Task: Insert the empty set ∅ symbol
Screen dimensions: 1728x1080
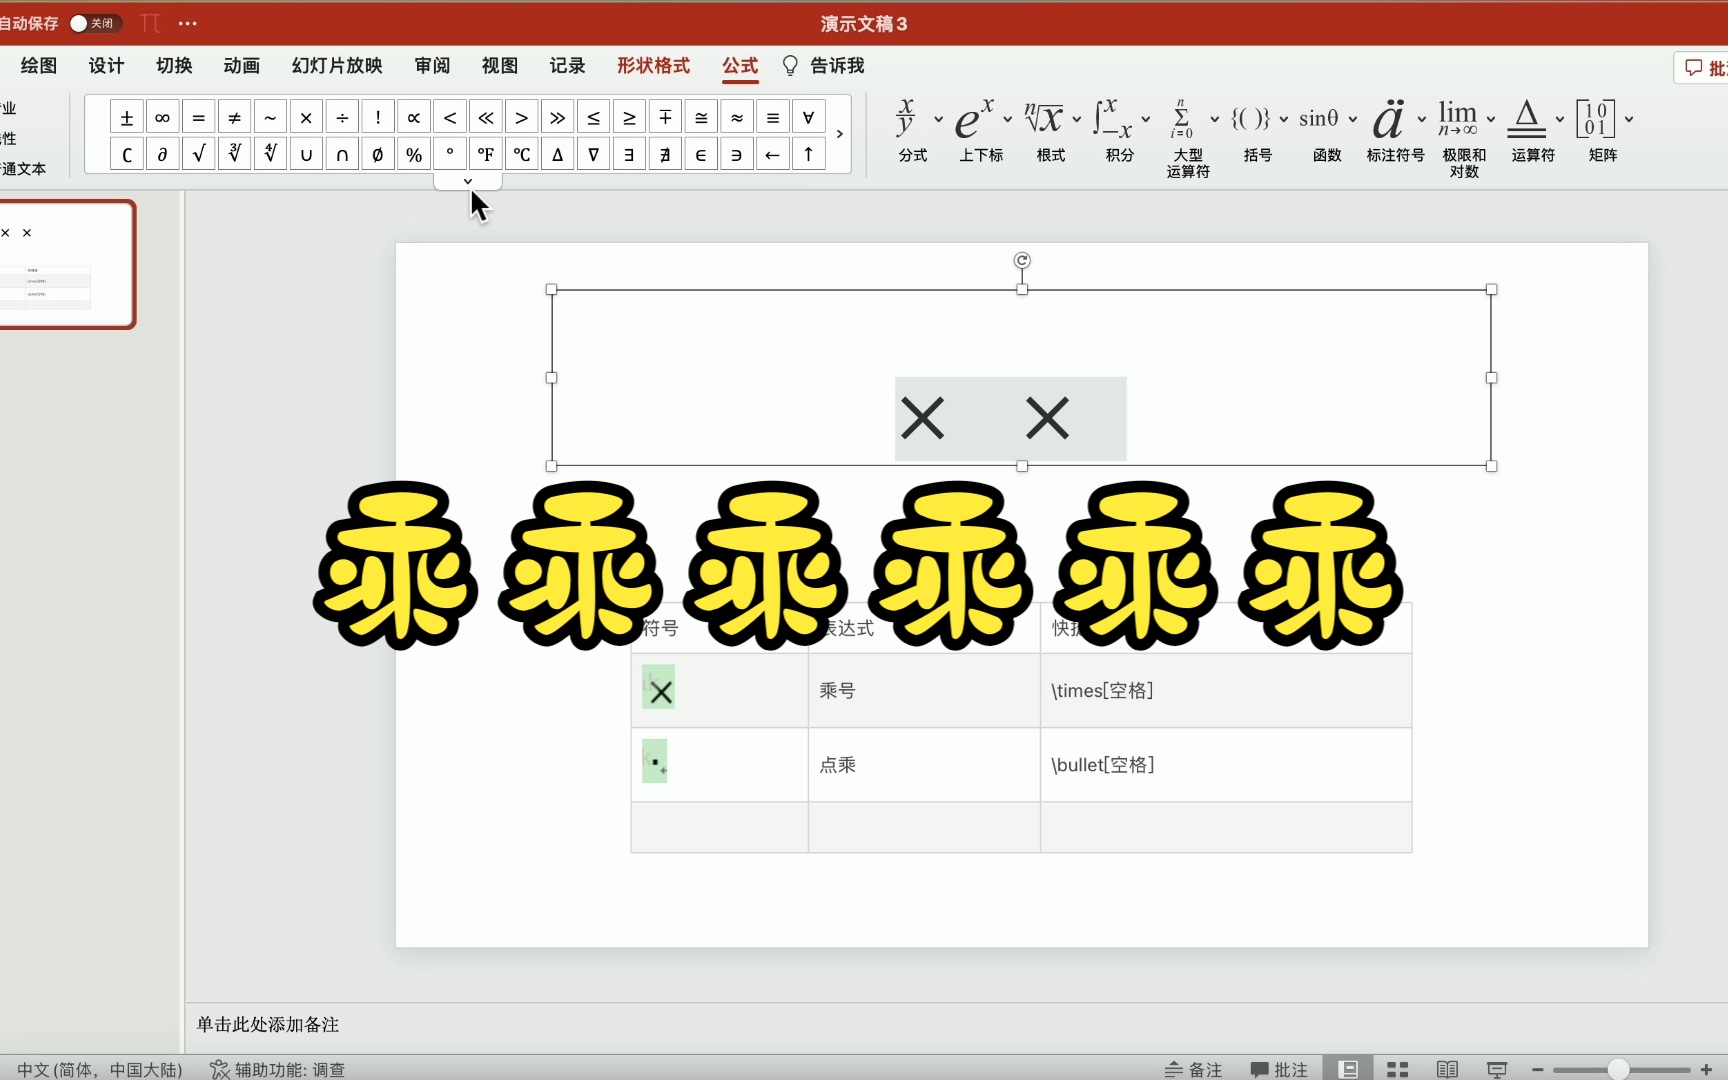Action: 378,154
